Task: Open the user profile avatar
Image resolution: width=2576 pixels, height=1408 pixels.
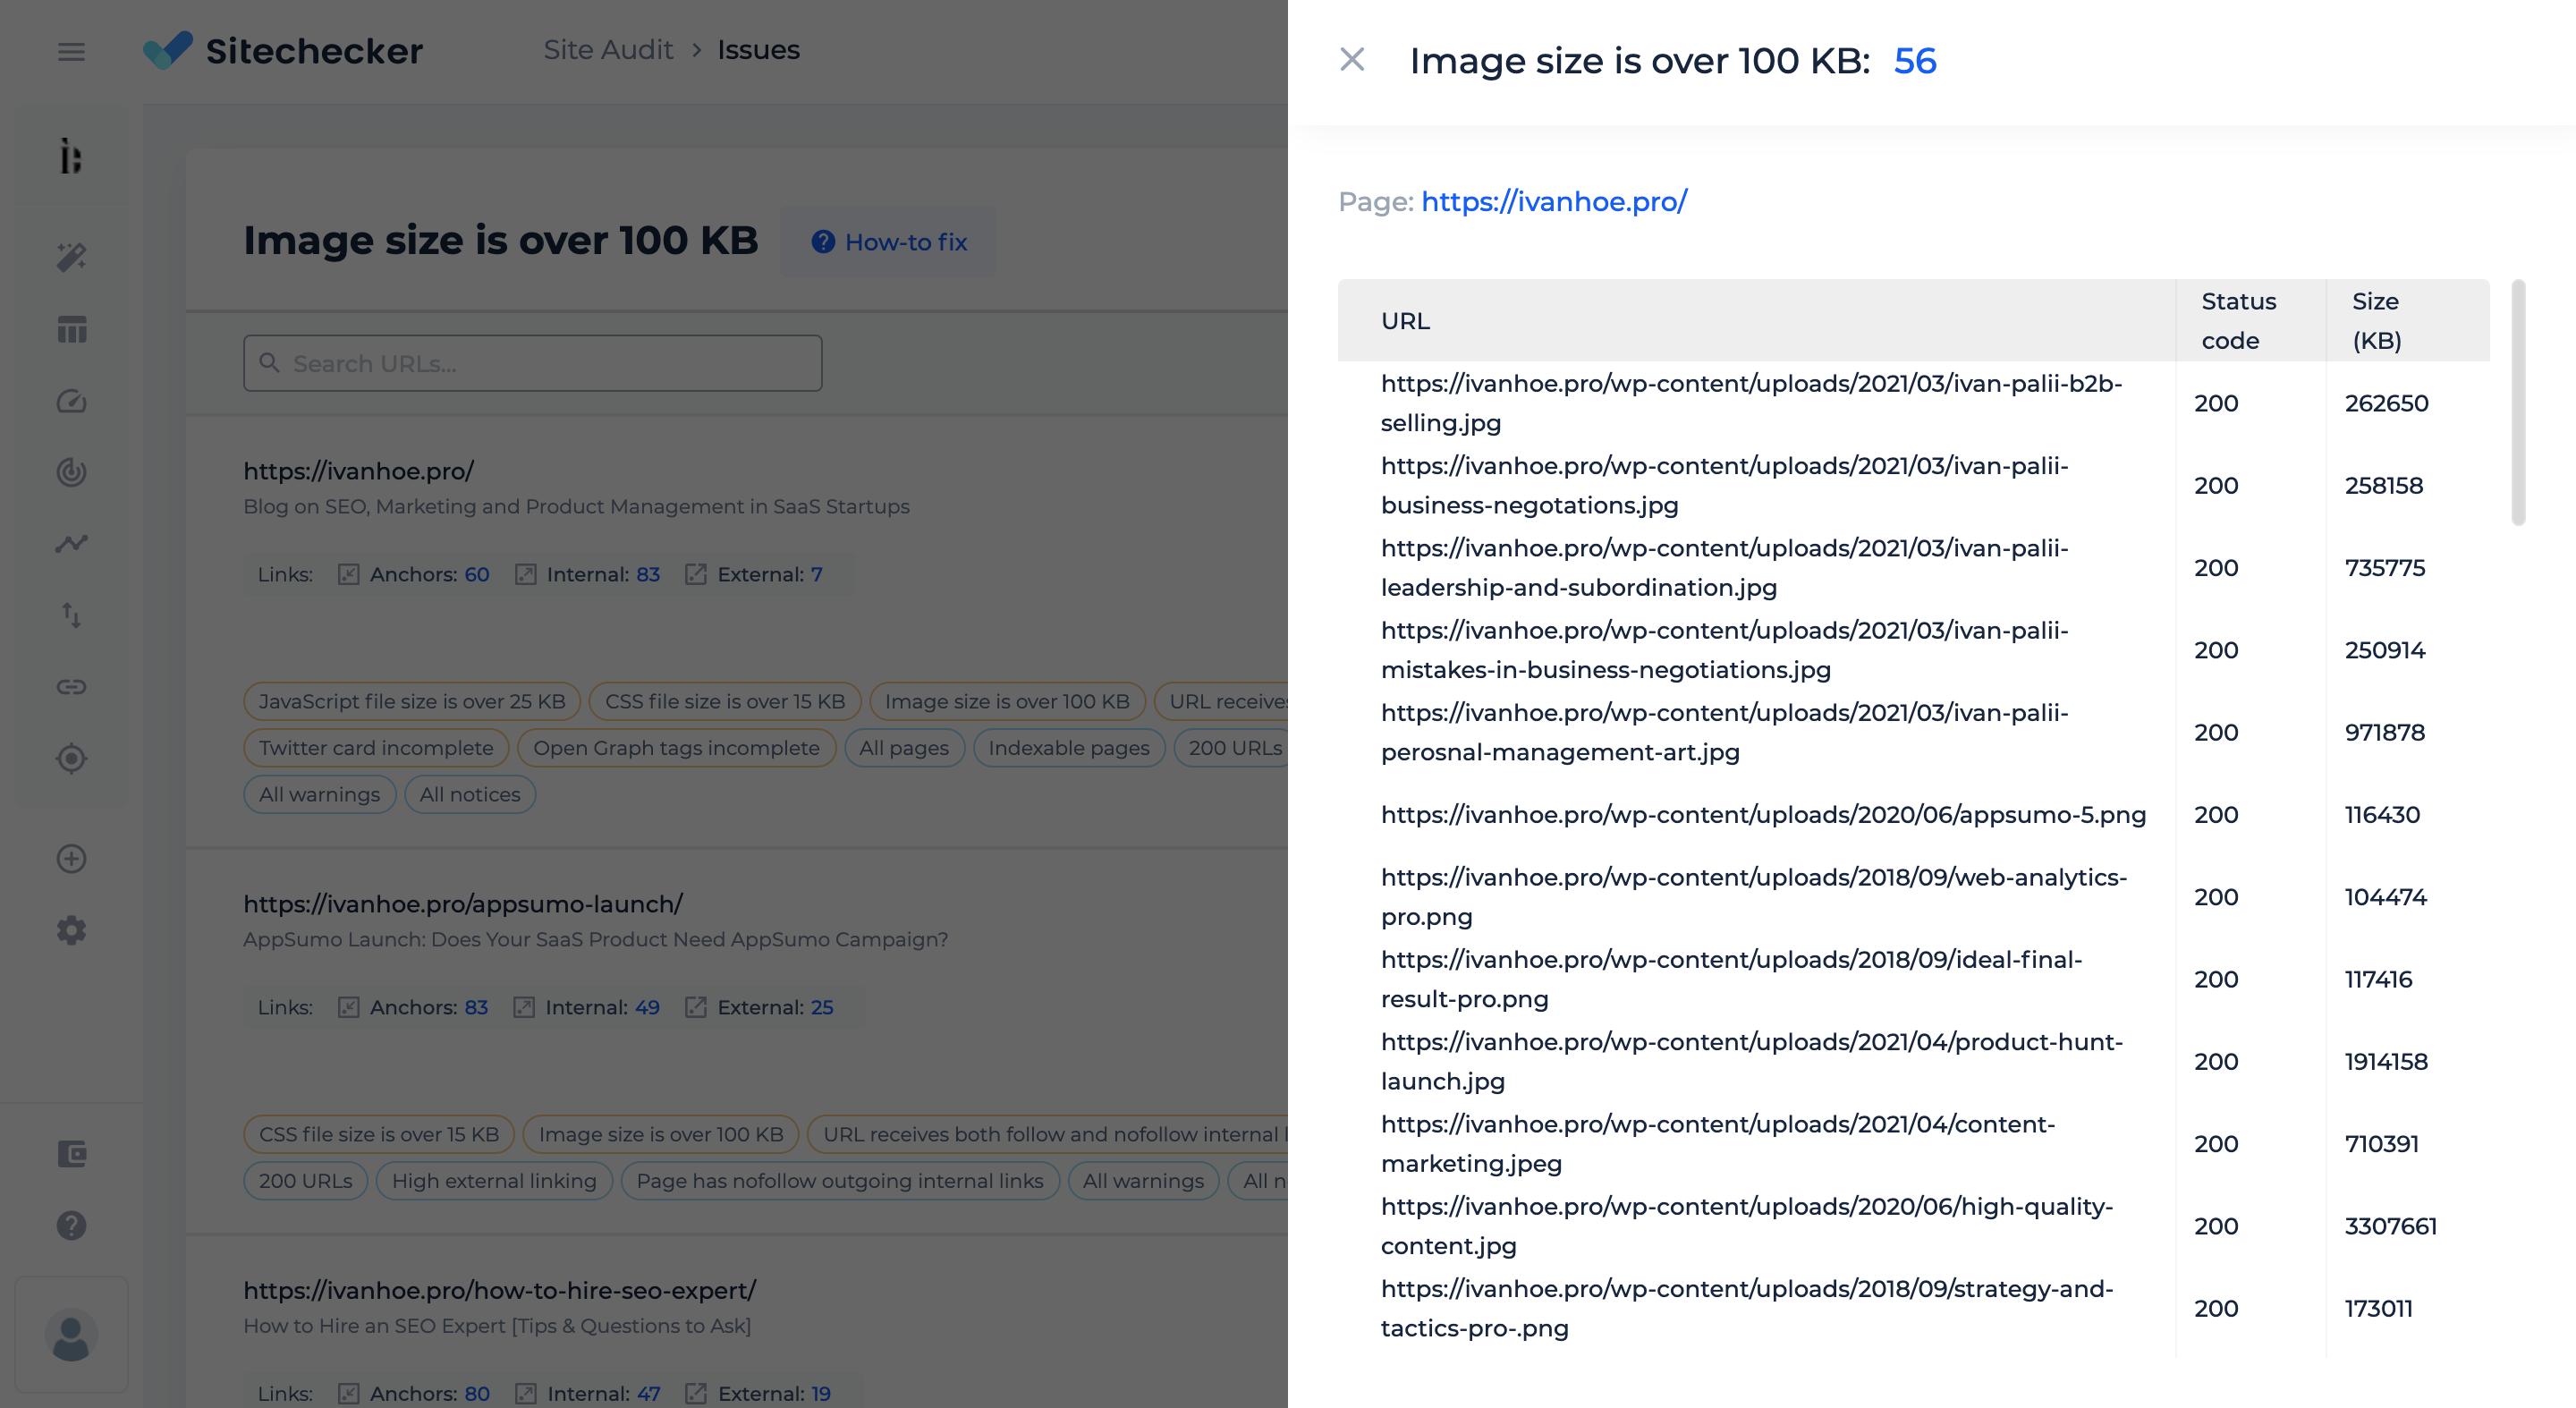Action: (x=71, y=1335)
